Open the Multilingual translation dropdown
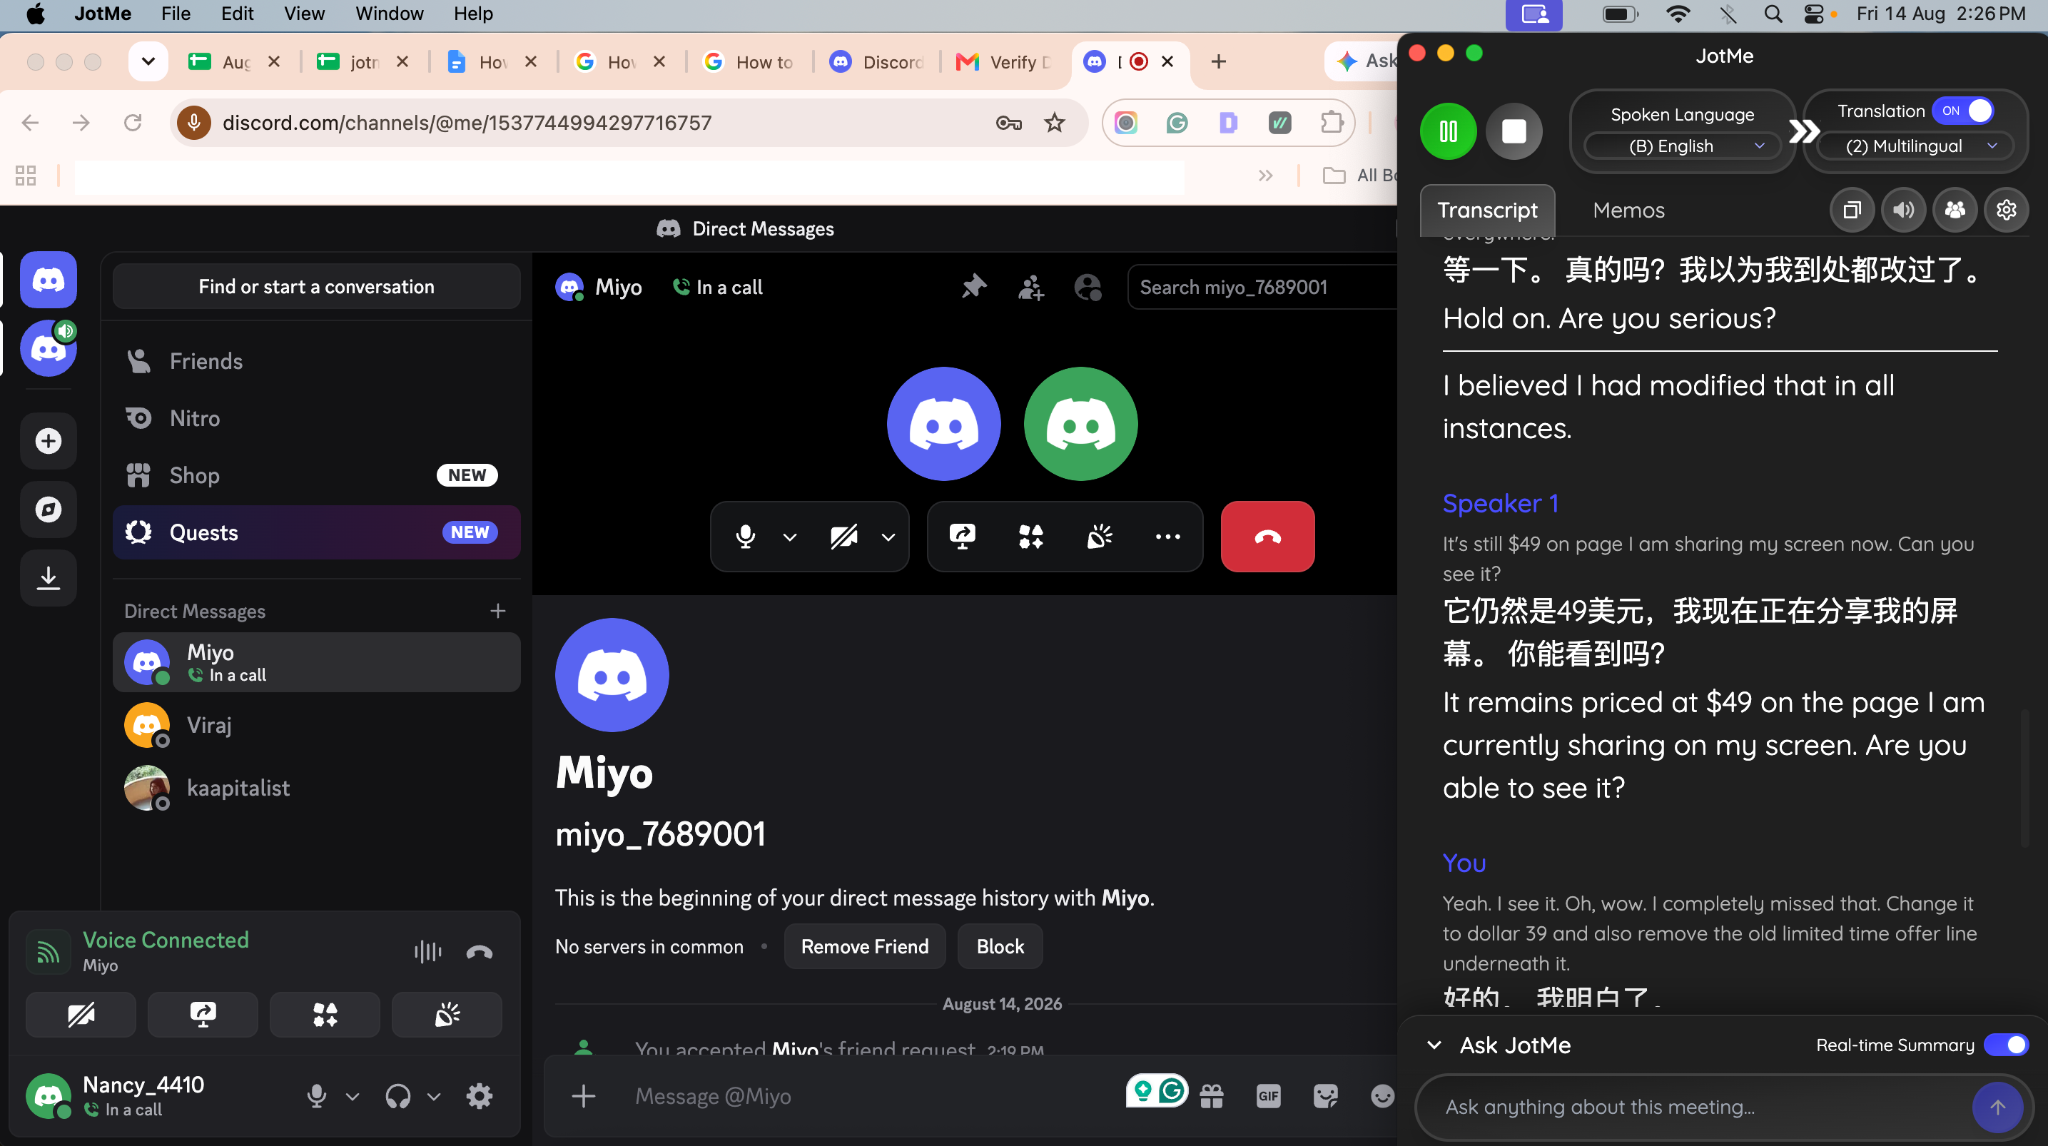This screenshot has width=2048, height=1146. pos(1915,146)
